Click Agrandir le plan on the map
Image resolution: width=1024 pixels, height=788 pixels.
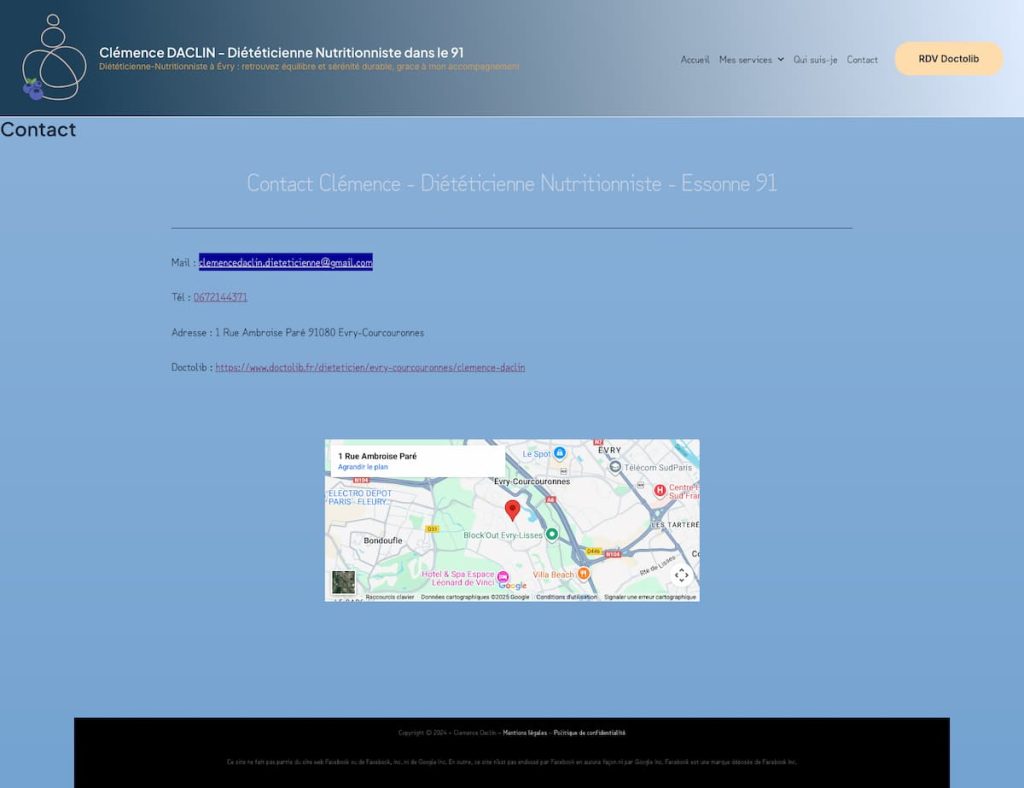click(x=362, y=467)
